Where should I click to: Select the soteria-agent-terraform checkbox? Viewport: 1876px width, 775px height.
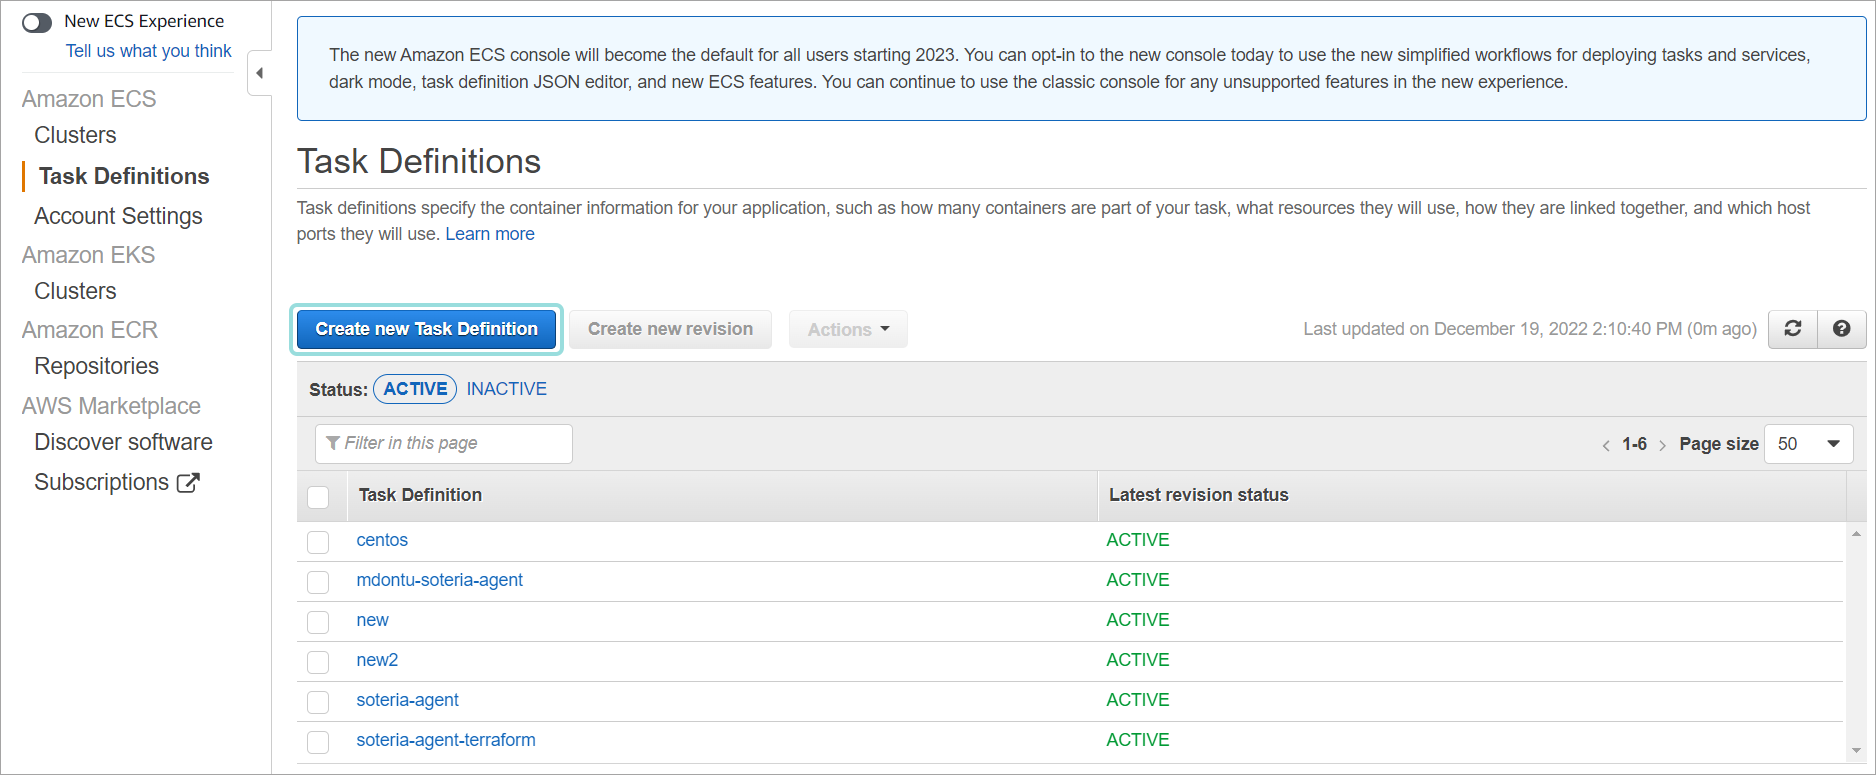tap(318, 742)
